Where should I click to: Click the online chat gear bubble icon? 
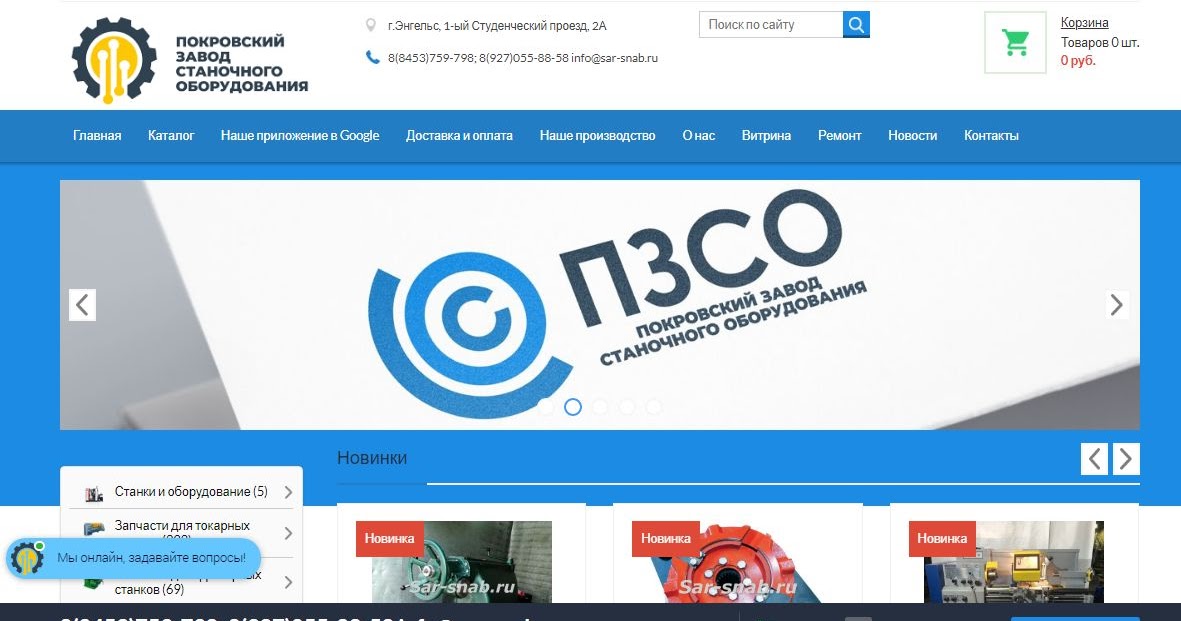25,557
